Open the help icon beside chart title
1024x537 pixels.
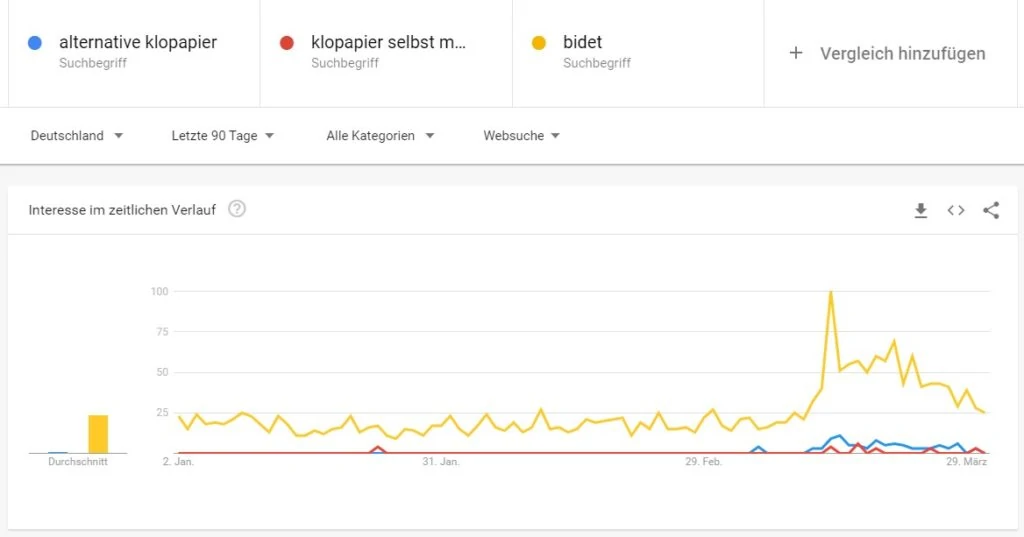[x=237, y=209]
